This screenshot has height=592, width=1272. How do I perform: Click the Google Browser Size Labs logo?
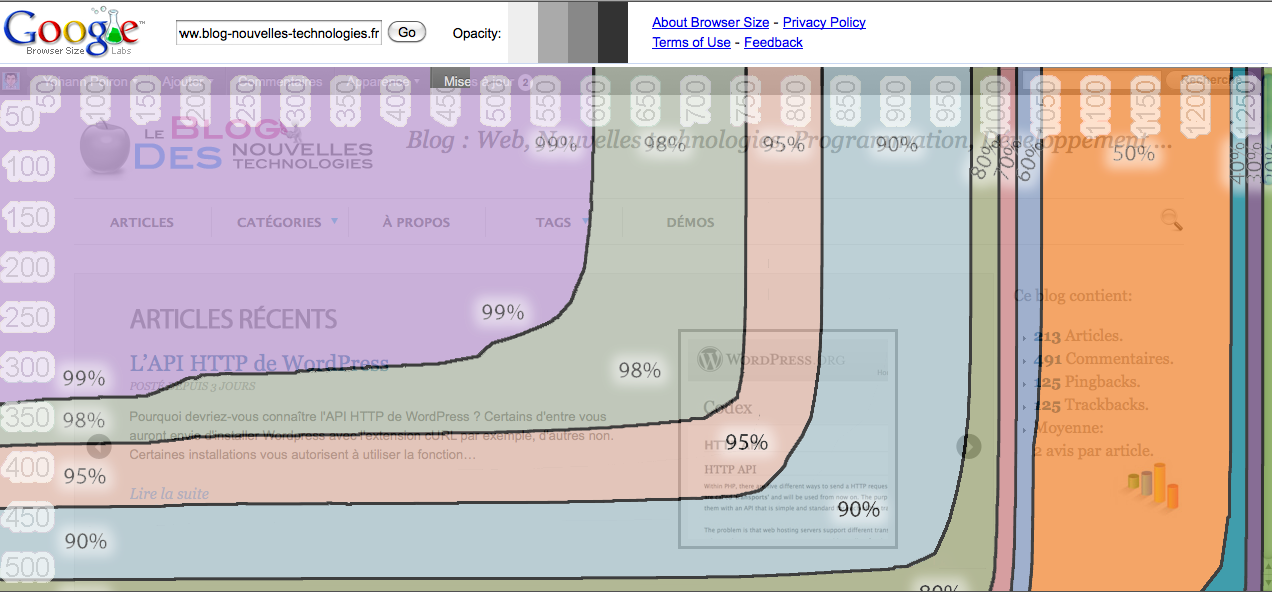73,31
